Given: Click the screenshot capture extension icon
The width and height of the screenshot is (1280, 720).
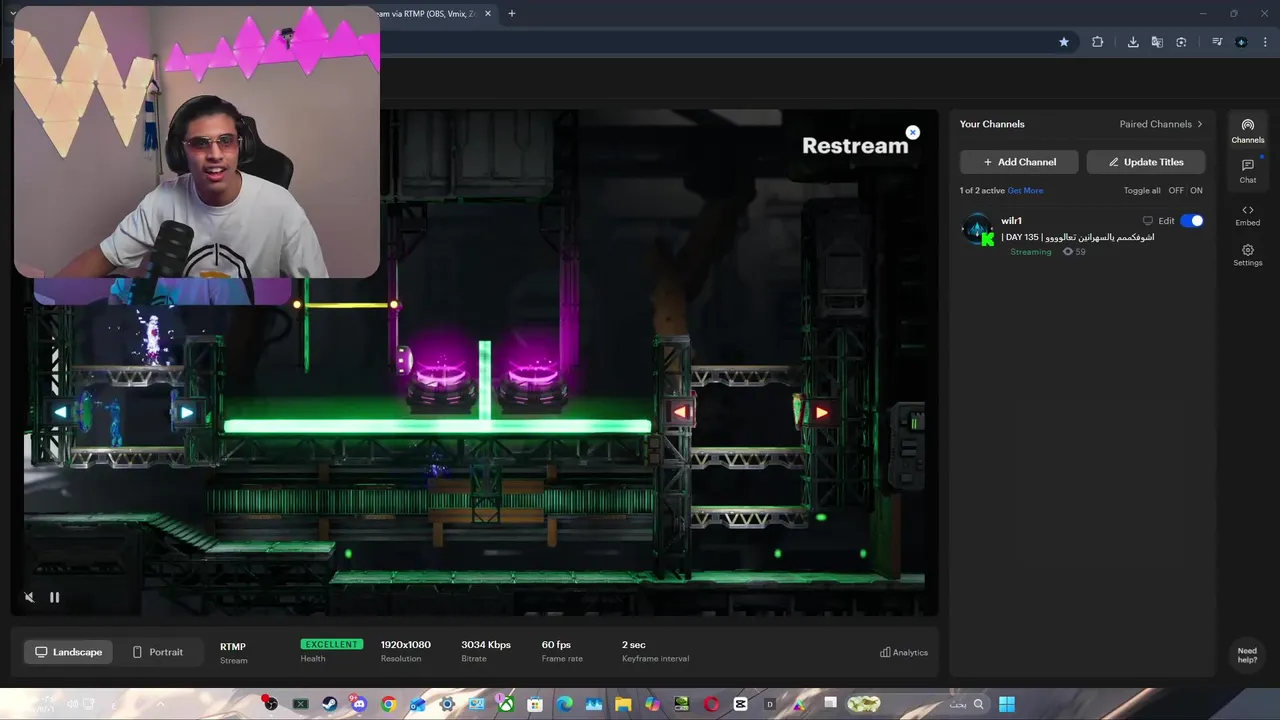Looking at the screenshot, I should [x=1181, y=42].
